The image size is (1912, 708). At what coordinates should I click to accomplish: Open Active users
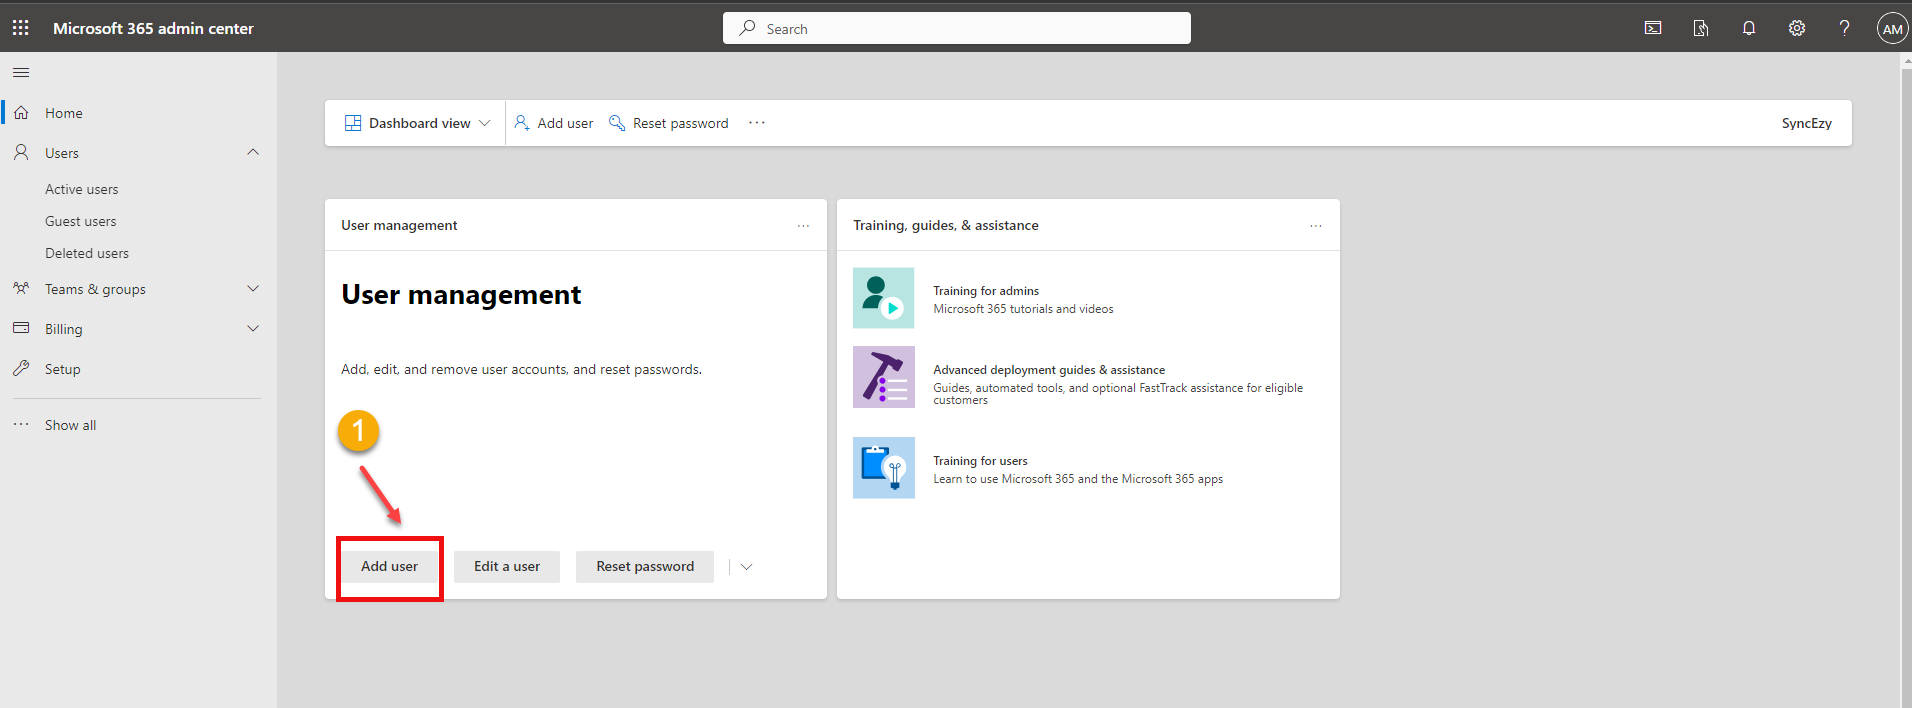coord(82,189)
